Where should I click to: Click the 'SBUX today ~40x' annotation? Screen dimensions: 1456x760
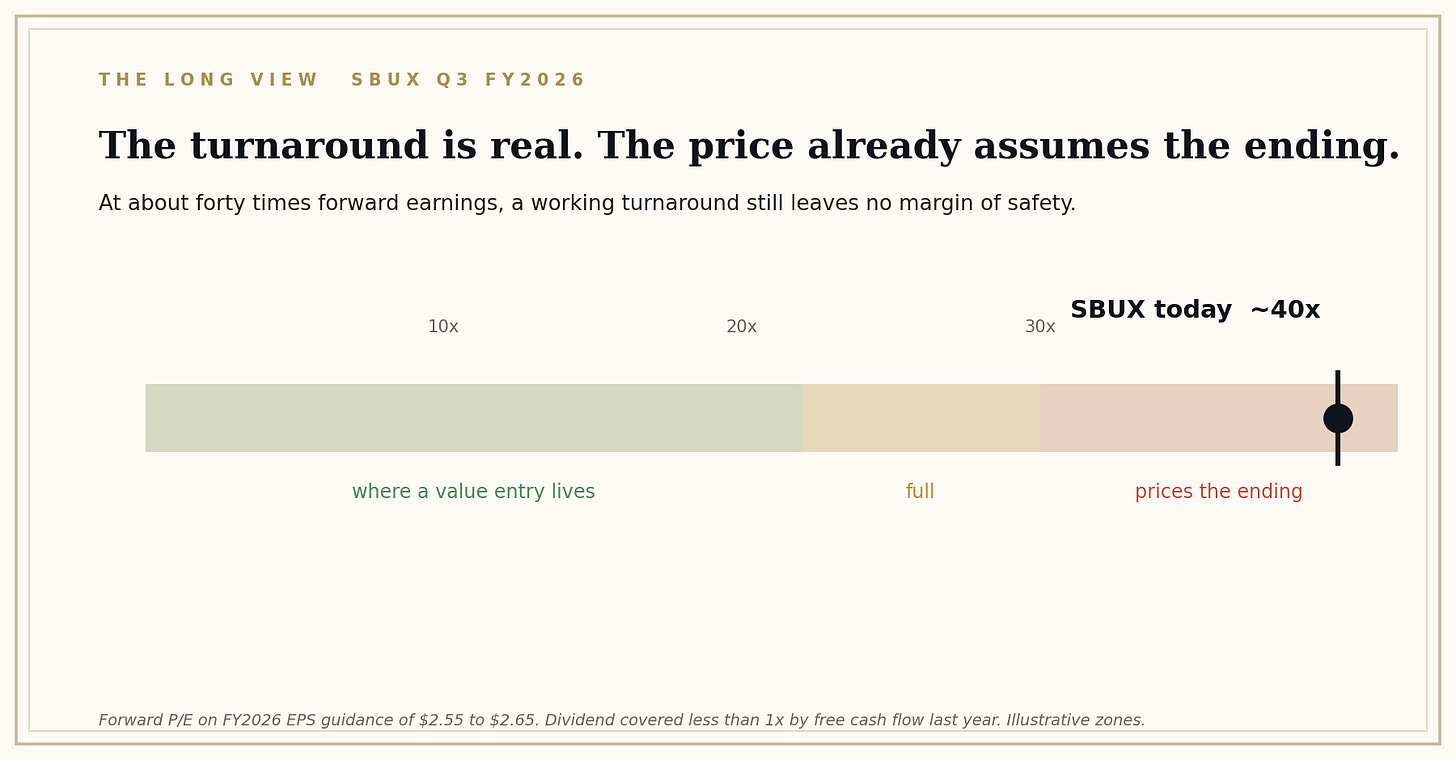(x=1195, y=310)
